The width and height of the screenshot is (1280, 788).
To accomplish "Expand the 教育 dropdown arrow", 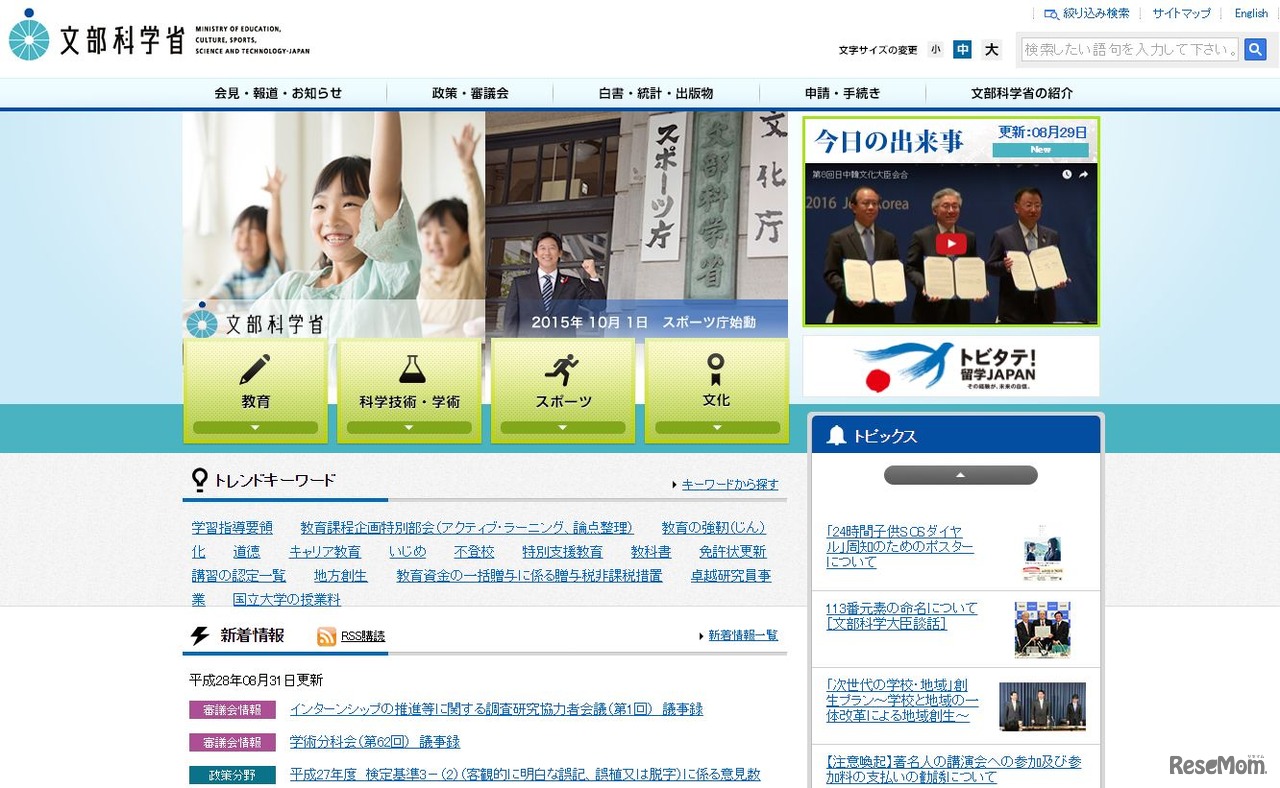I will coord(255,427).
